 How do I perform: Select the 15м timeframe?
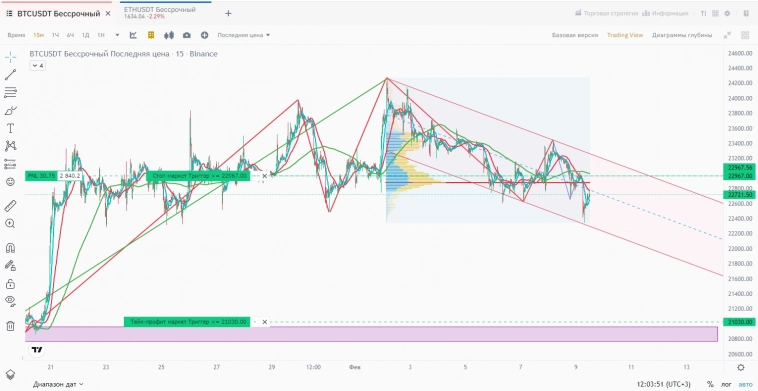click(x=39, y=35)
